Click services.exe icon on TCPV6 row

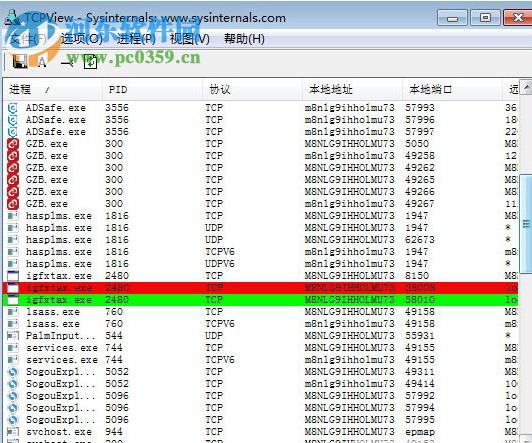pos(13,360)
